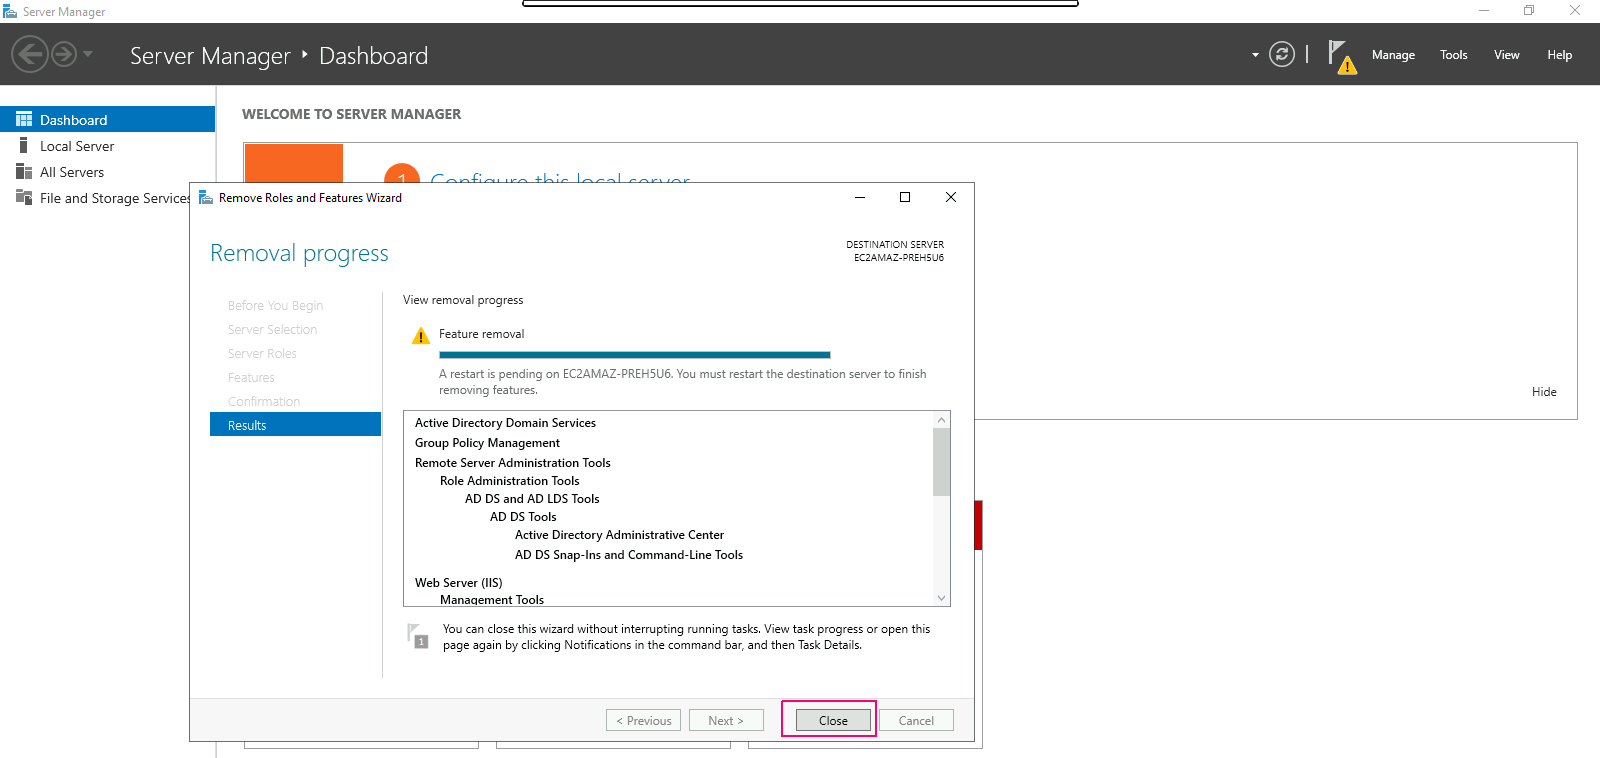Screen dimensions: 1600x758
Task: Click the AD DS Tools entry
Action: pyautogui.click(x=523, y=517)
